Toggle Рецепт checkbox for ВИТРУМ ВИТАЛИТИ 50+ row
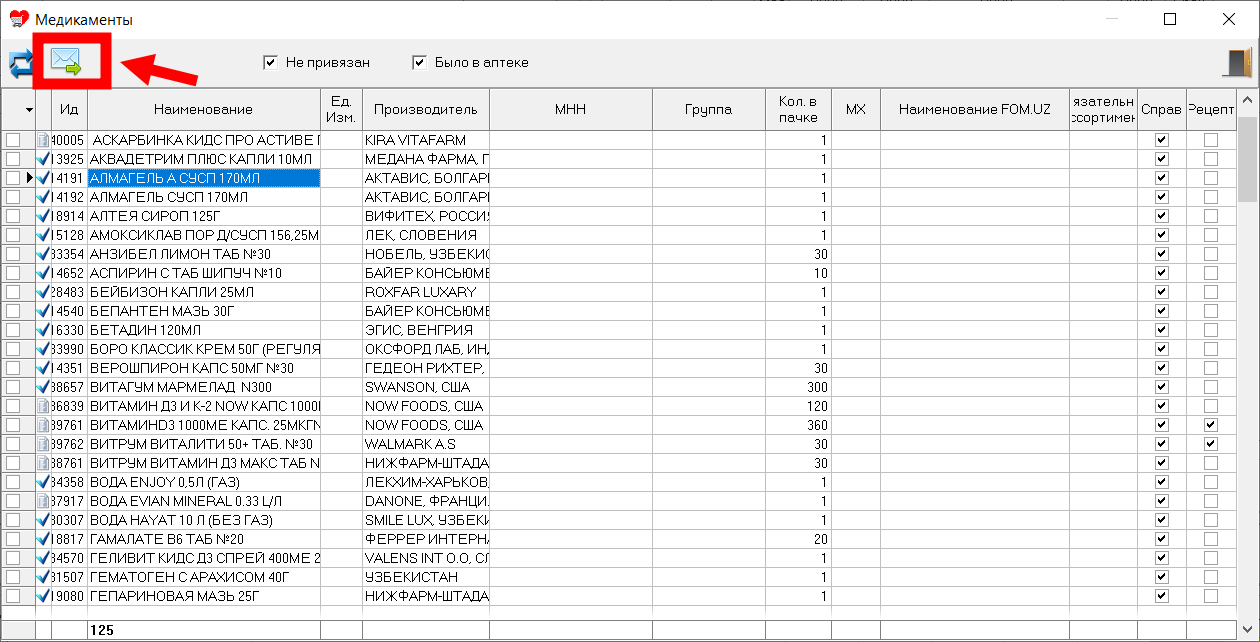The height and width of the screenshot is (642, 1260). click(x=1211, y=444)
